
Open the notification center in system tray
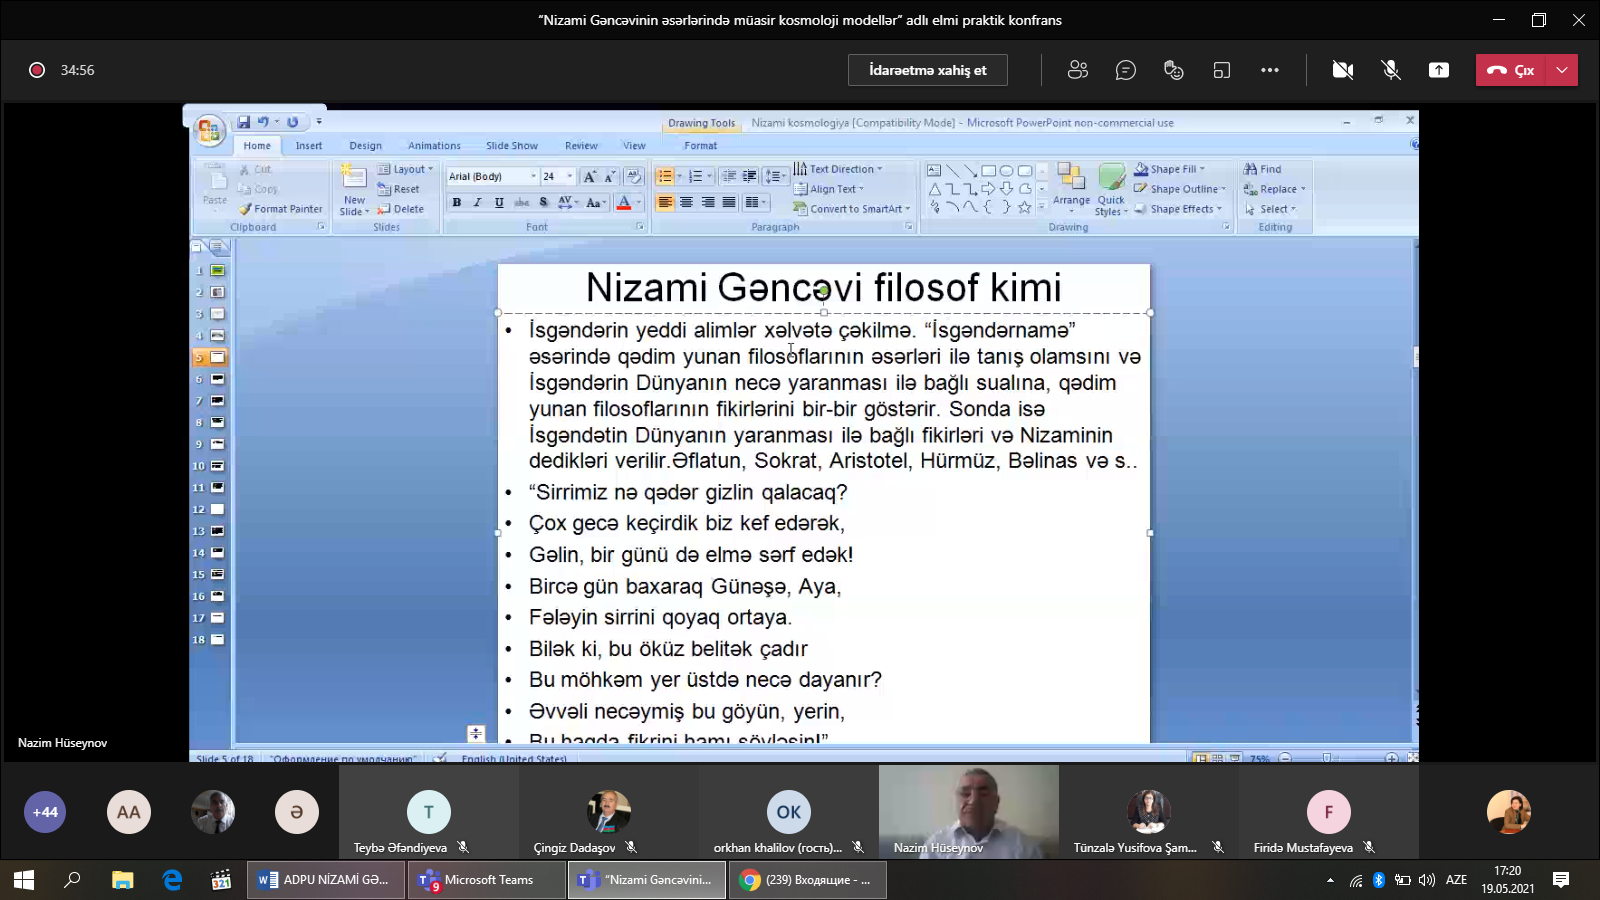(1560, 880)
